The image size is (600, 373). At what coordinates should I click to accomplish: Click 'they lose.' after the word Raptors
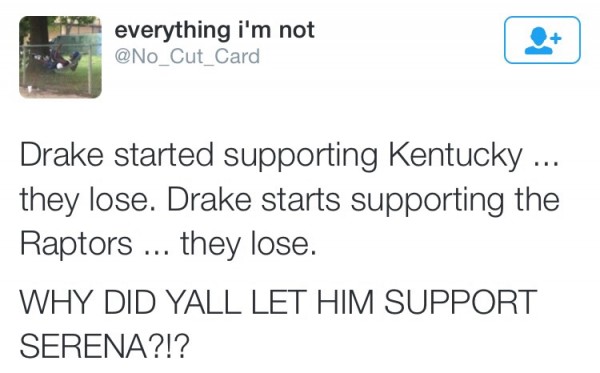(249, 244)
